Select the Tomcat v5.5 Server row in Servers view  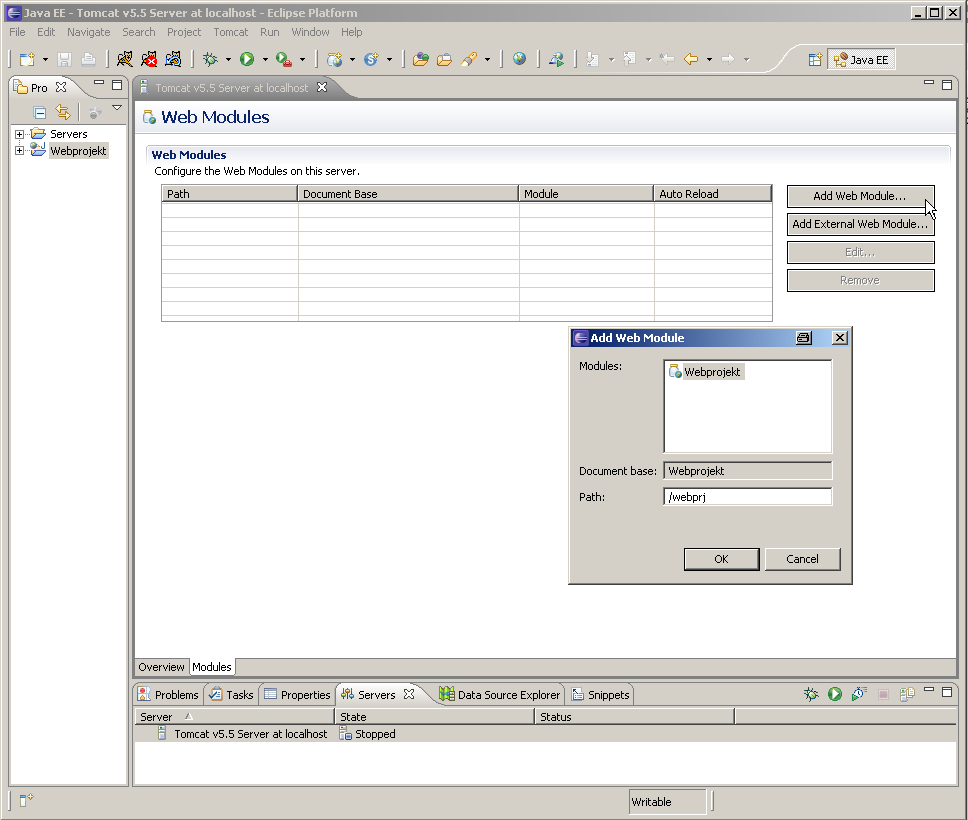tap(545, 734)
